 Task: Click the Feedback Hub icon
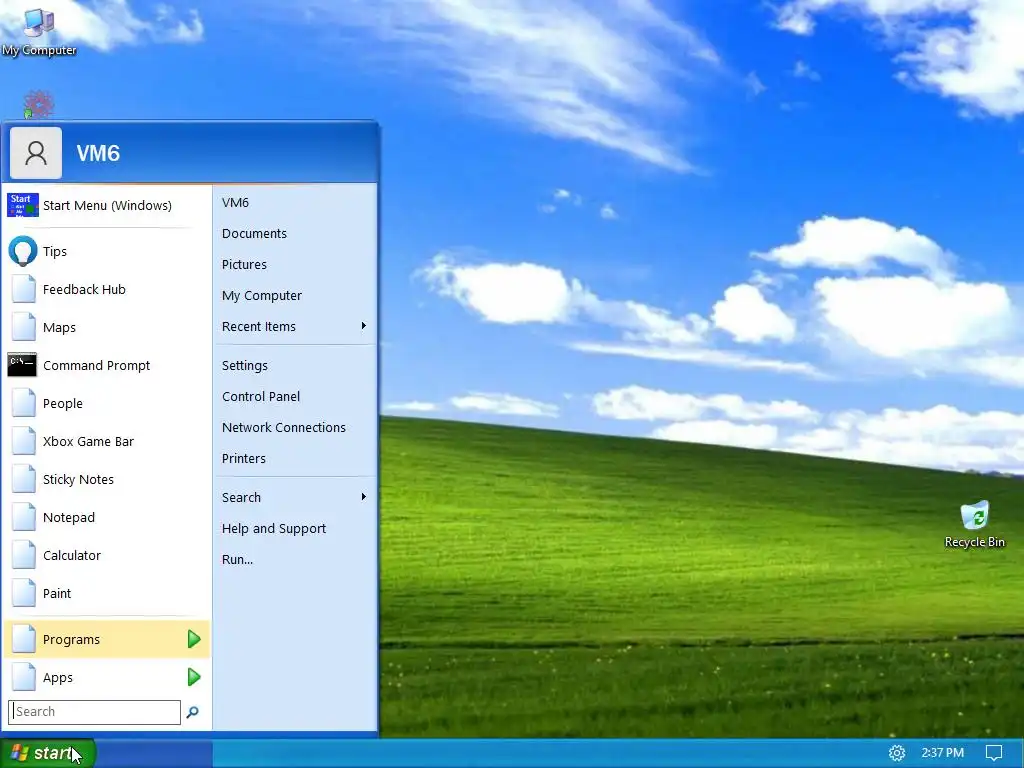[24, 289]
